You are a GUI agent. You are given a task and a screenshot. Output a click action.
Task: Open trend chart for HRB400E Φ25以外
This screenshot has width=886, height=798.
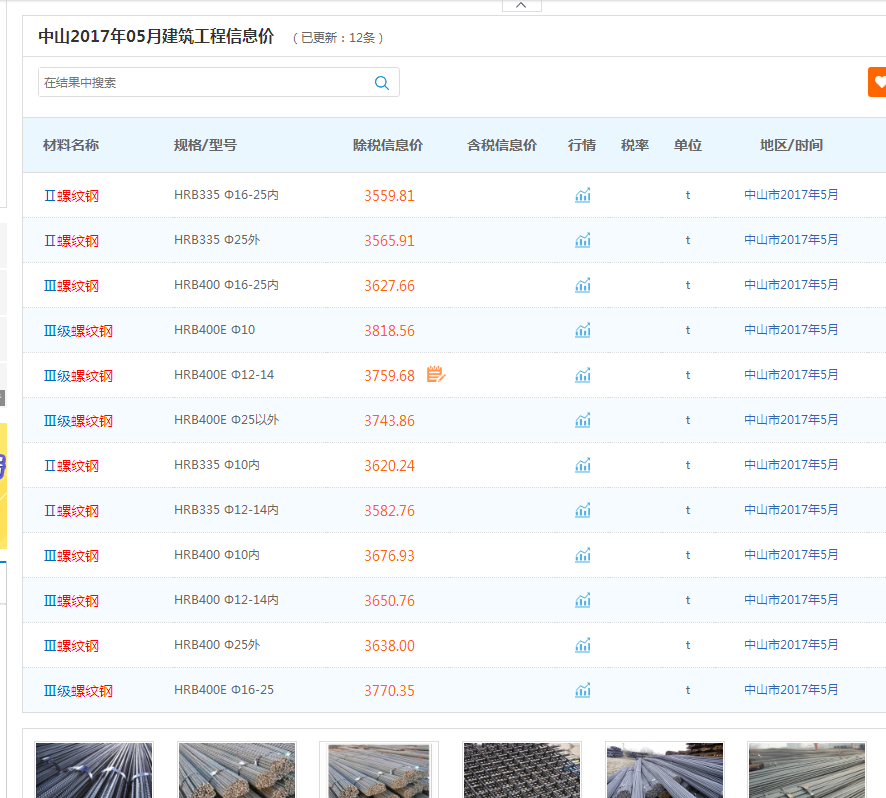click(x=583, y=420)
